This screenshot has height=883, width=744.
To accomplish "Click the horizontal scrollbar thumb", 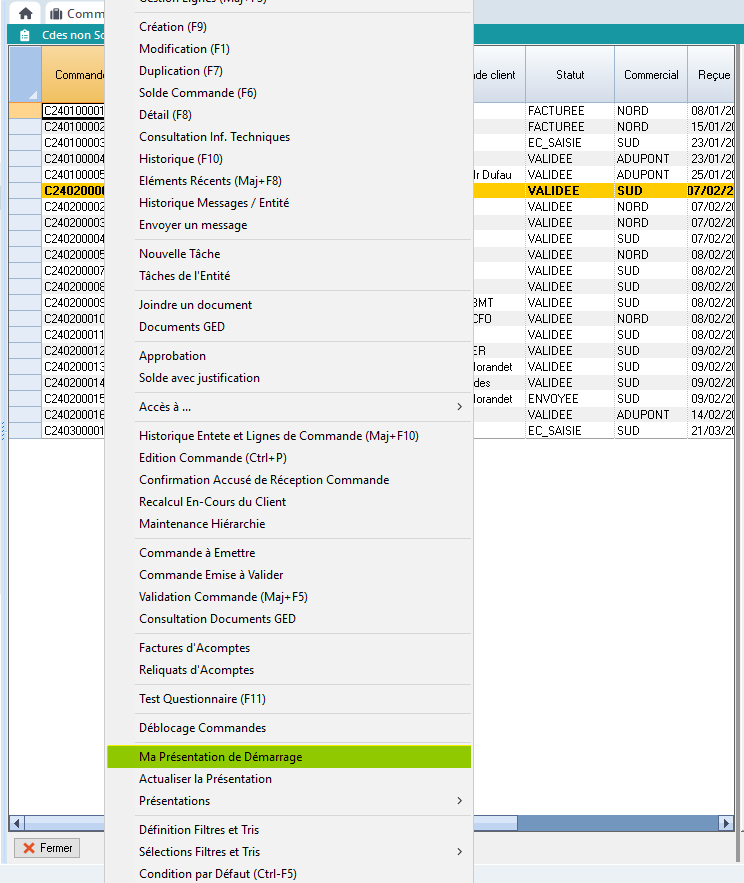I will (x=600, y=823).
